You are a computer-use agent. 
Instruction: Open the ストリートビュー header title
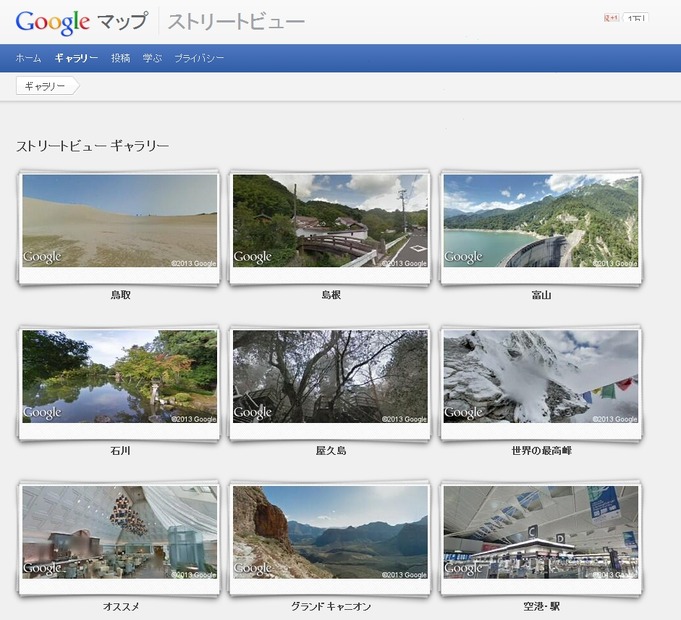[x=236, y=22]
